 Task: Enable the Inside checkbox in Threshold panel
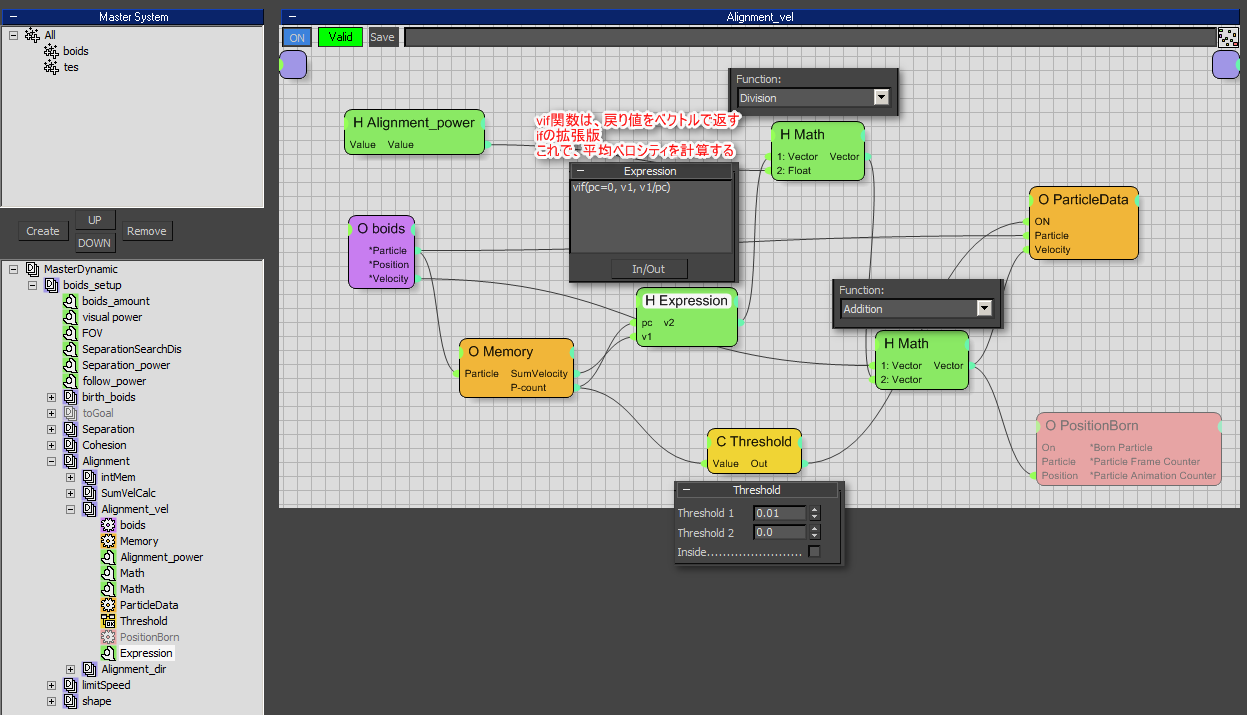point(814,552)
